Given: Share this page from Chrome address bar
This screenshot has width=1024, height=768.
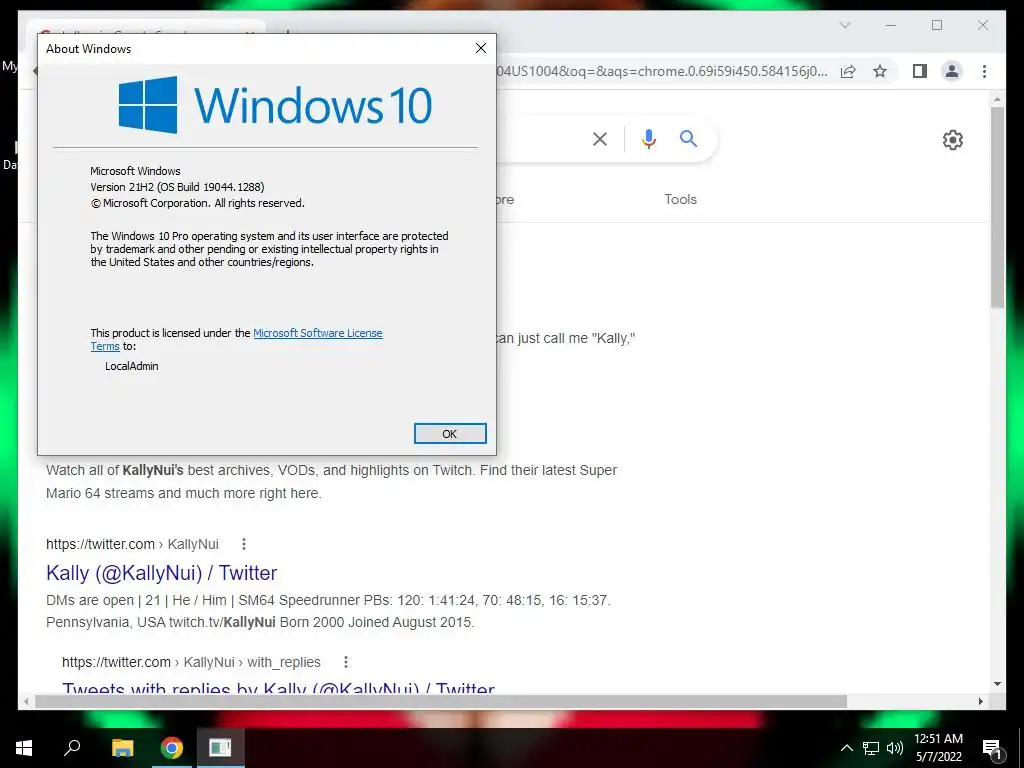Looking at the screenshot, I should pyautogui.click(x=848, y=71).
